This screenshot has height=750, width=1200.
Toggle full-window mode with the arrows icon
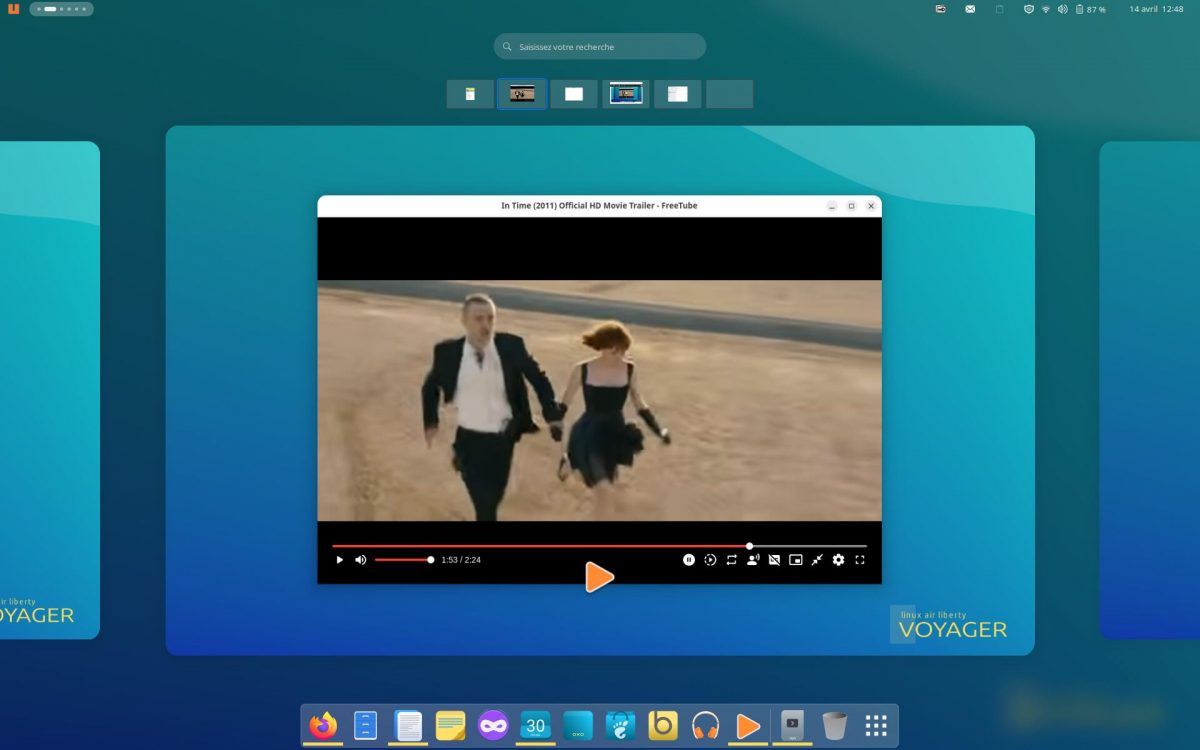coord(817,560)
